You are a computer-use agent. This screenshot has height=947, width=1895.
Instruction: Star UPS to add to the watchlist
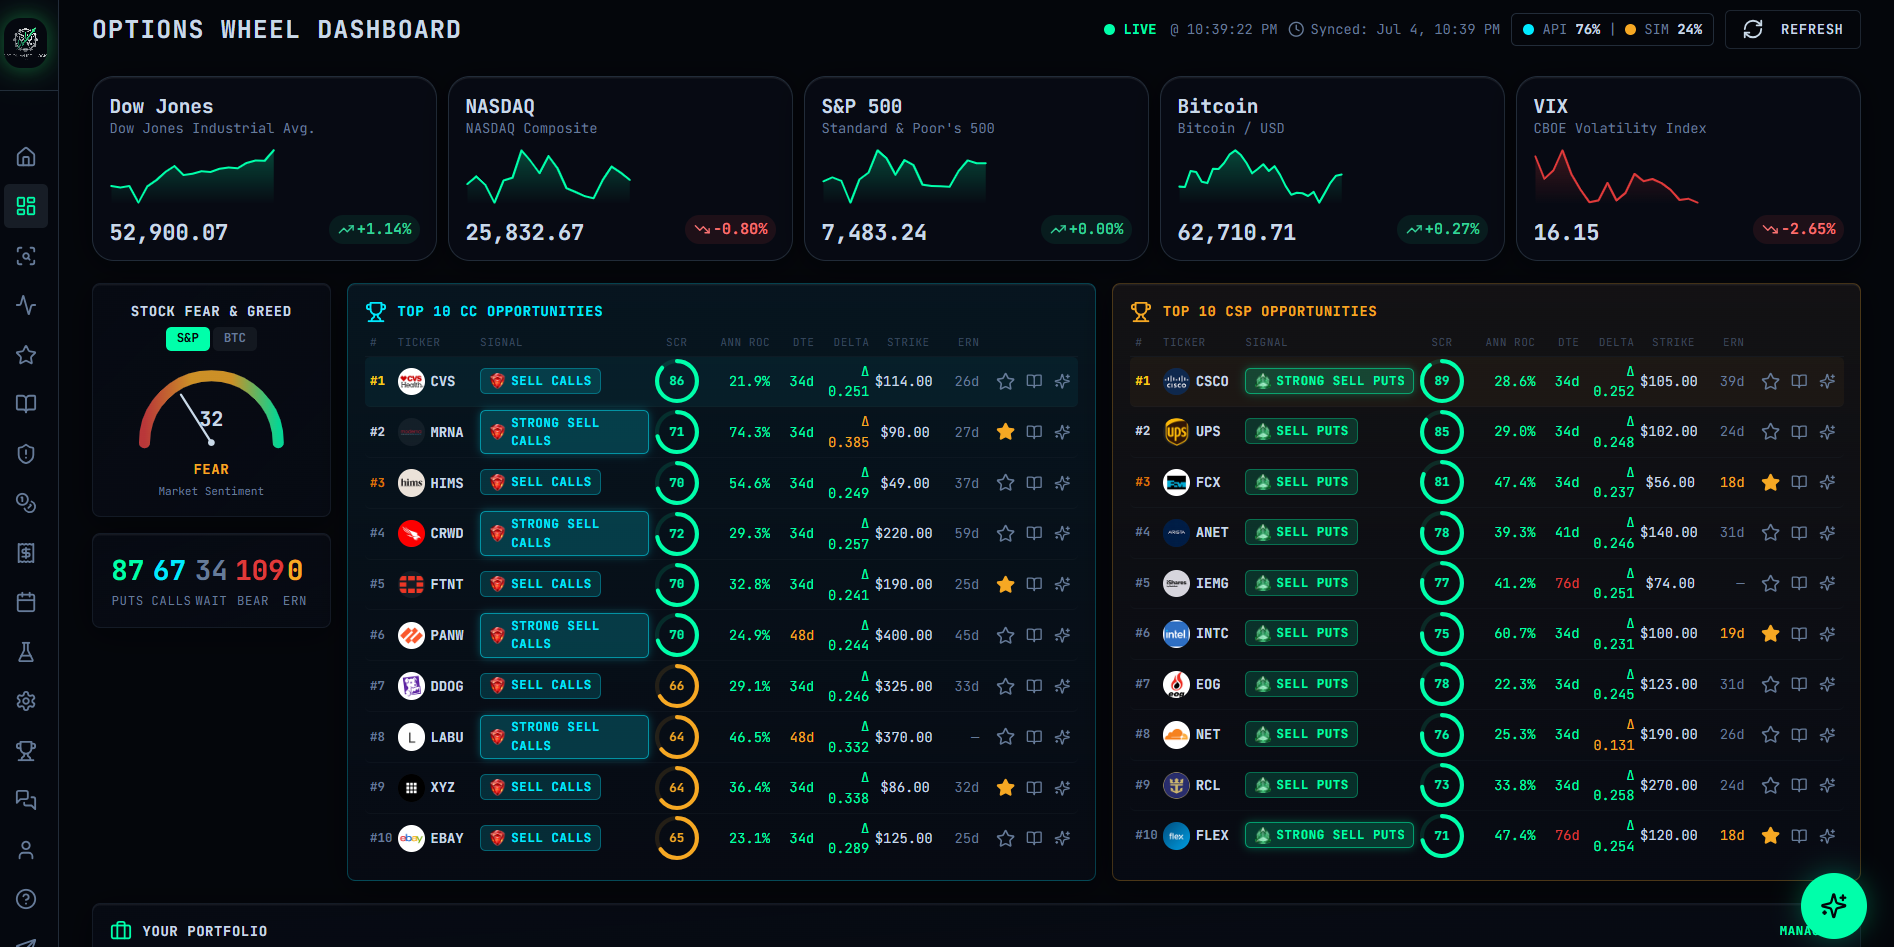1770,431
